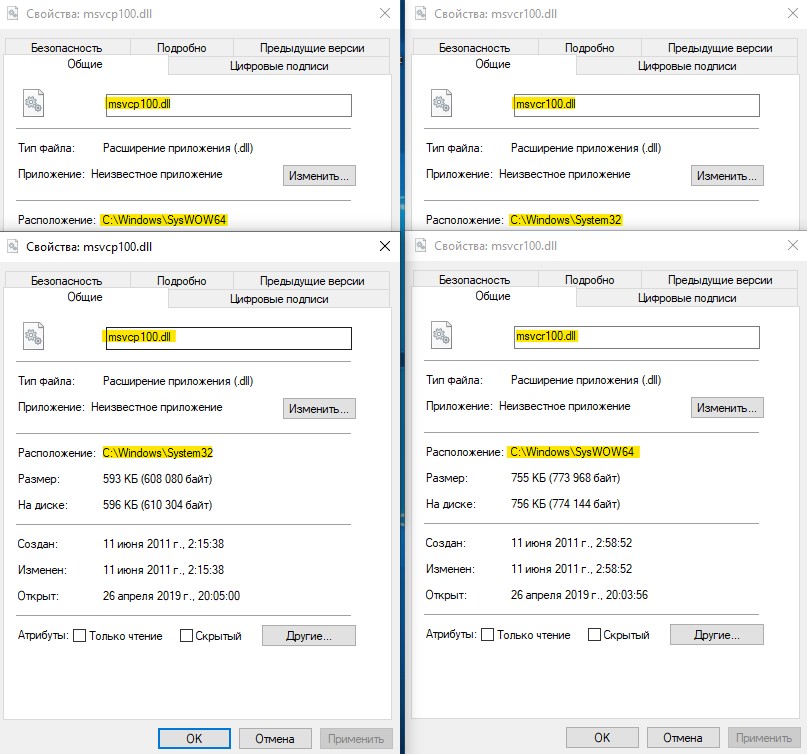Click title bar icon of msvcr100.dll System32 window
807x754 pixels.
(x=421, y=13)
